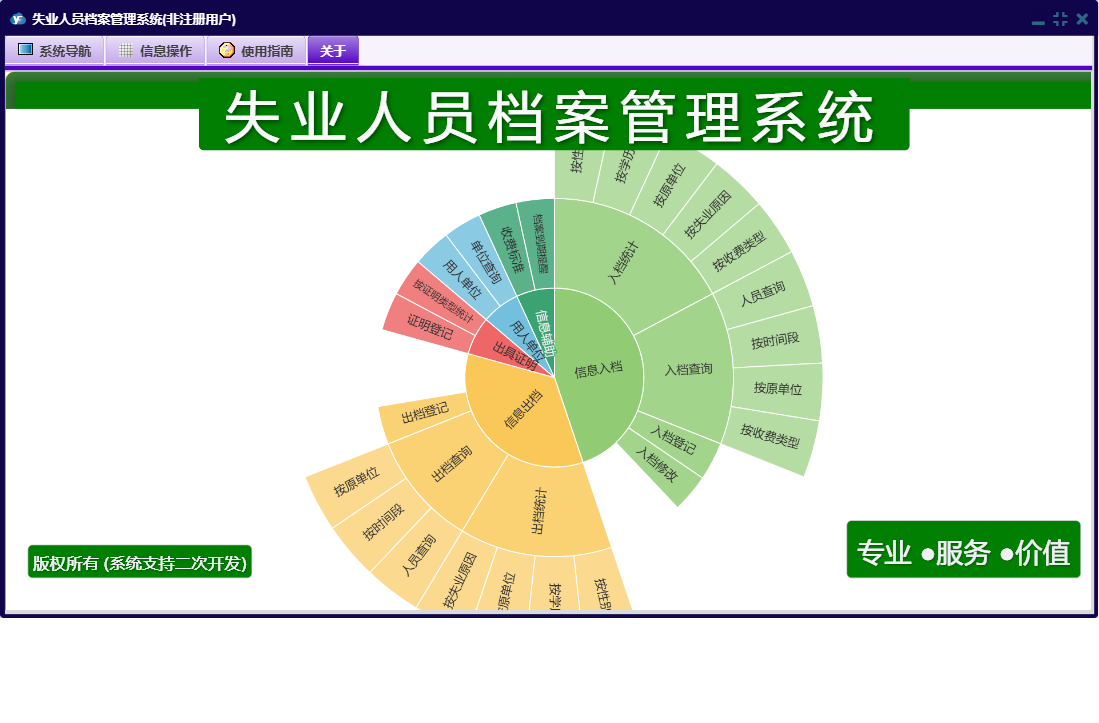Click the app logo in title bar
Image resolution: width=1099 pixels, height=723 pixels.
17,19
